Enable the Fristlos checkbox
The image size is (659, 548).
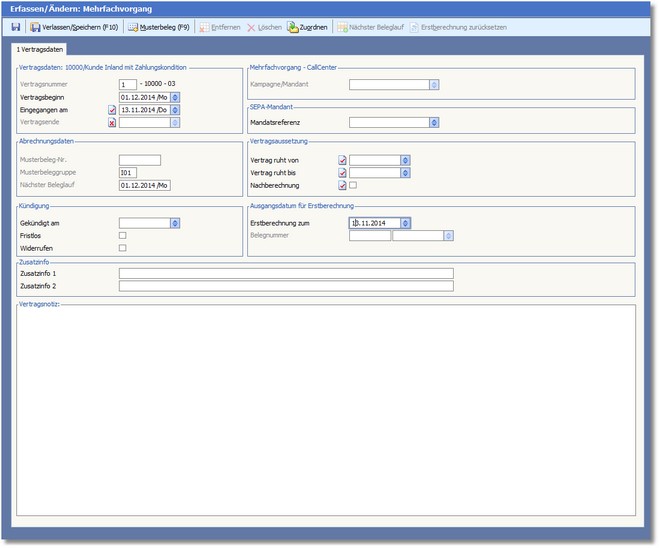coord(123,235)
